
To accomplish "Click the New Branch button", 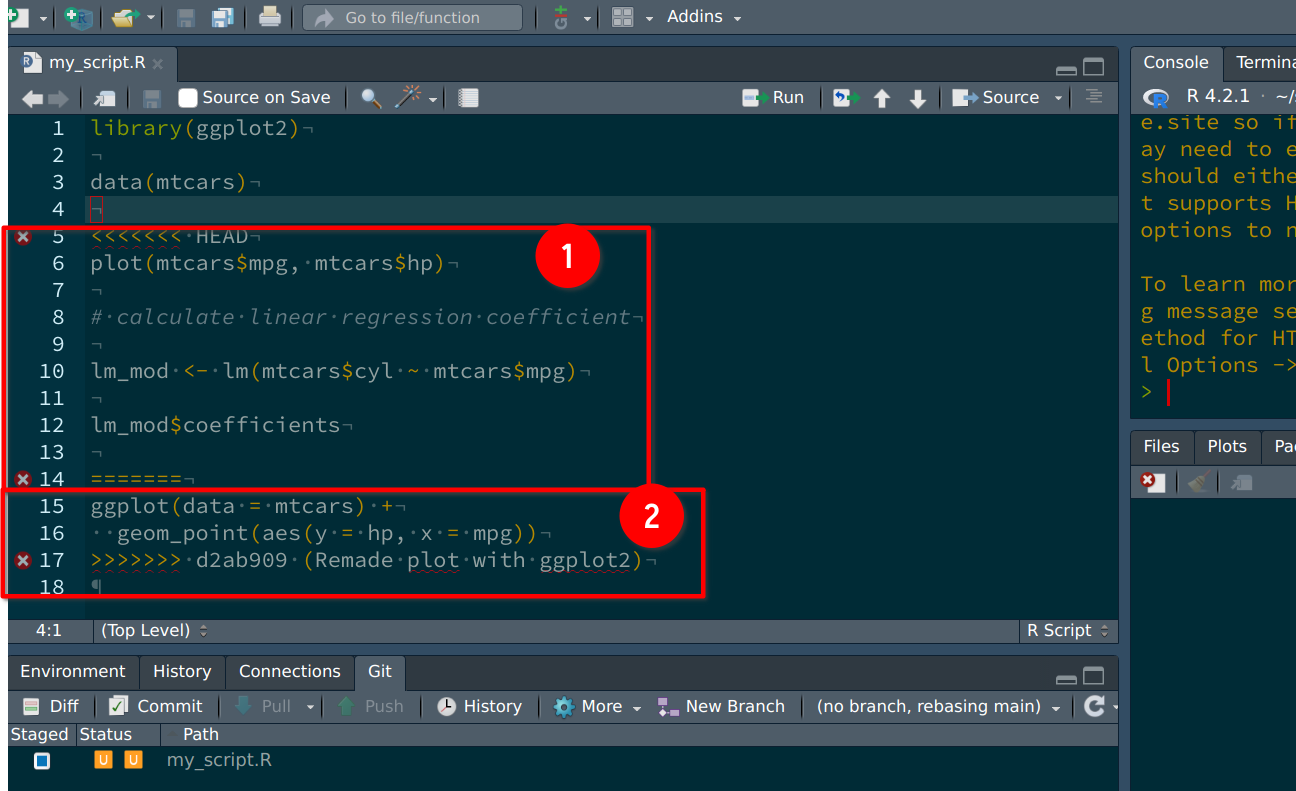I will [x=720, y=706].
